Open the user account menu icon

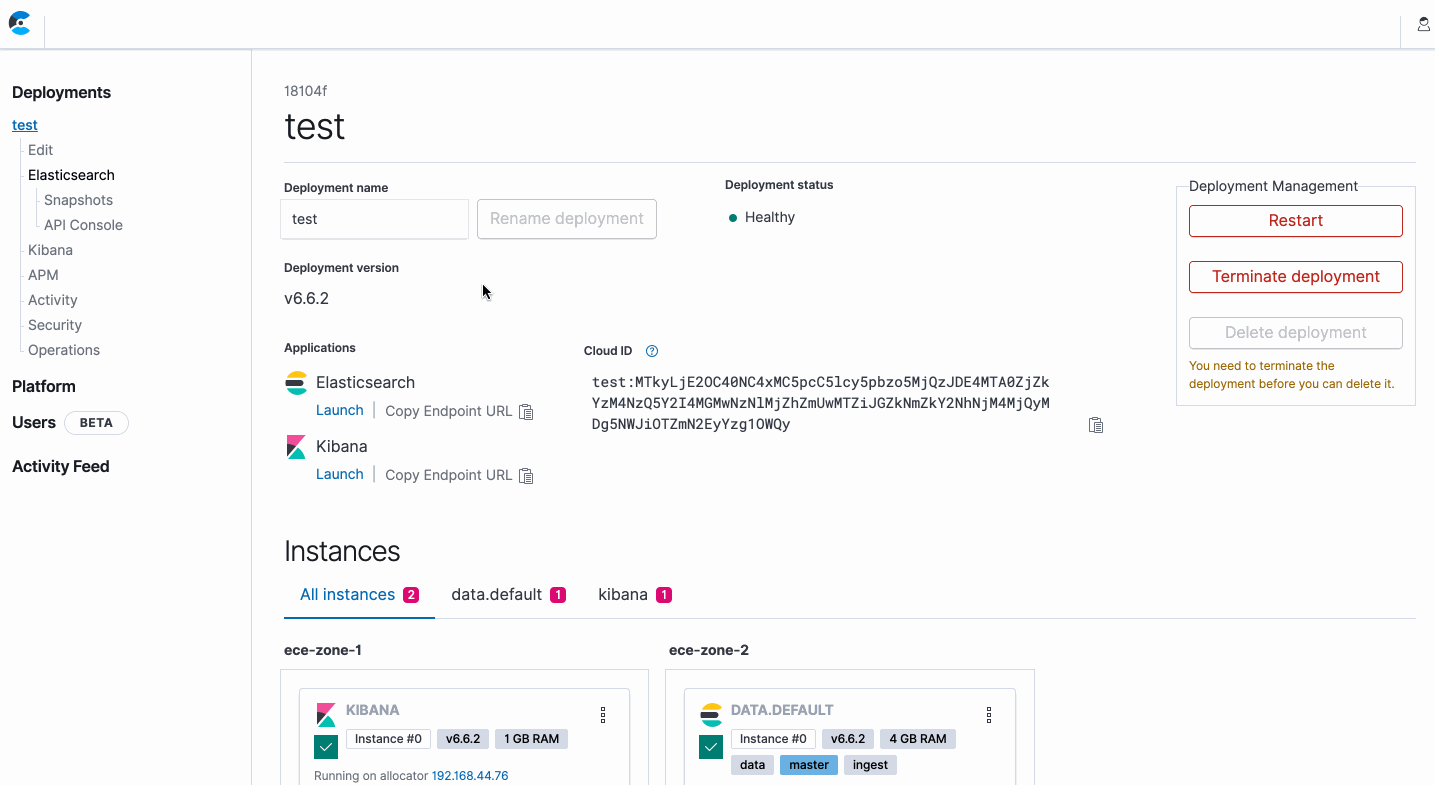[x=1423, y=24]
